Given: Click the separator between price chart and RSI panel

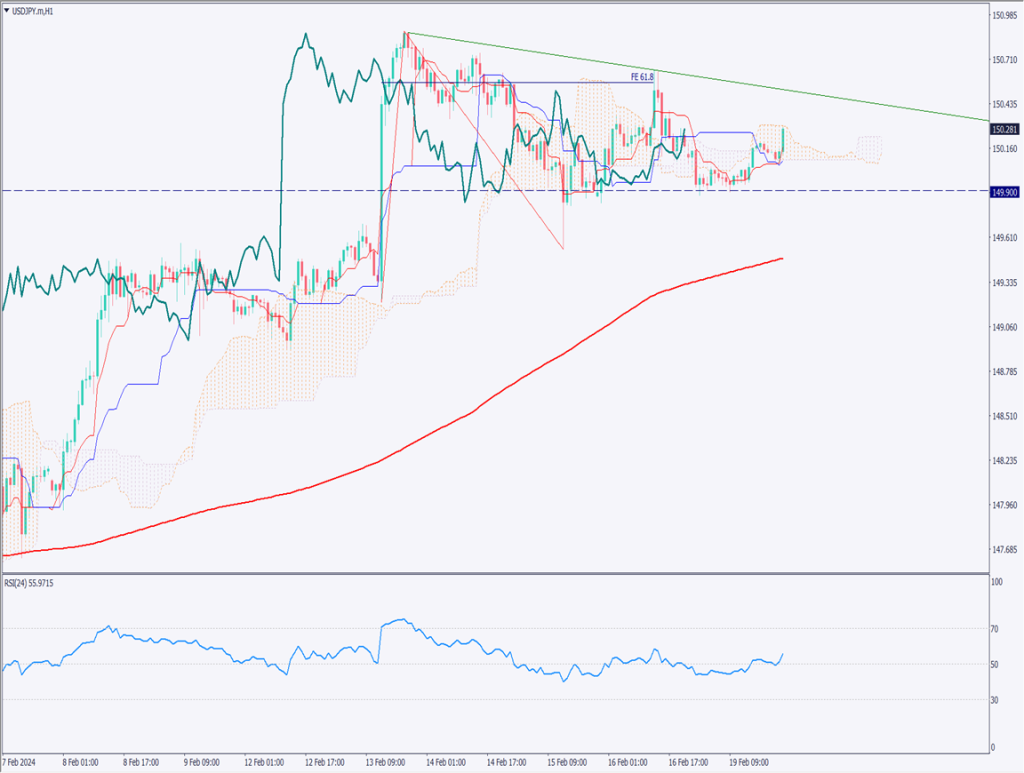Looking at the screenshot, I should [x=500, y=573].
